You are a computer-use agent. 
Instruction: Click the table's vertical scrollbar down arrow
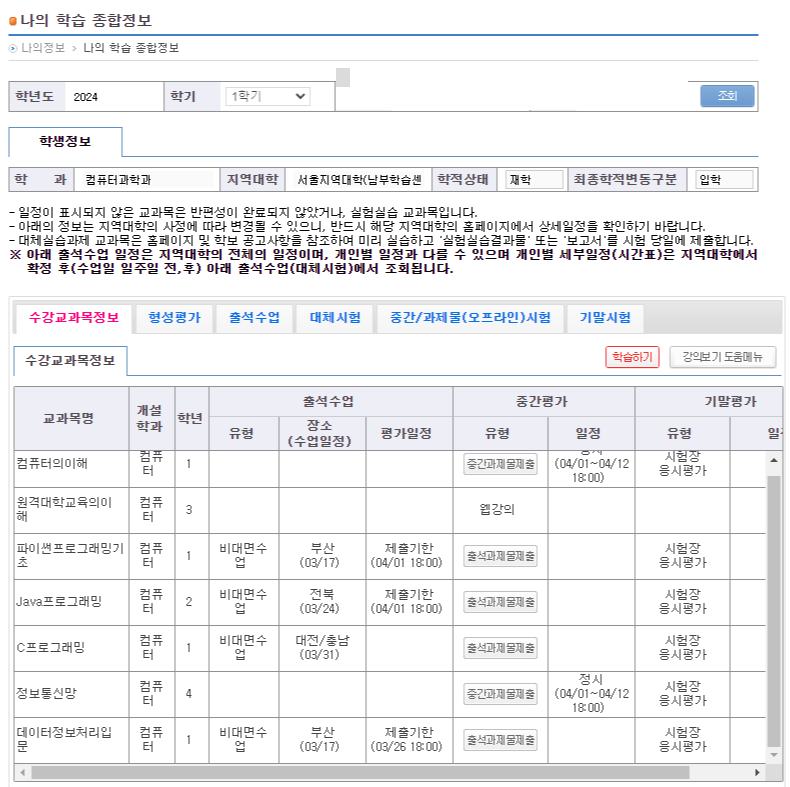pos(773,754)
